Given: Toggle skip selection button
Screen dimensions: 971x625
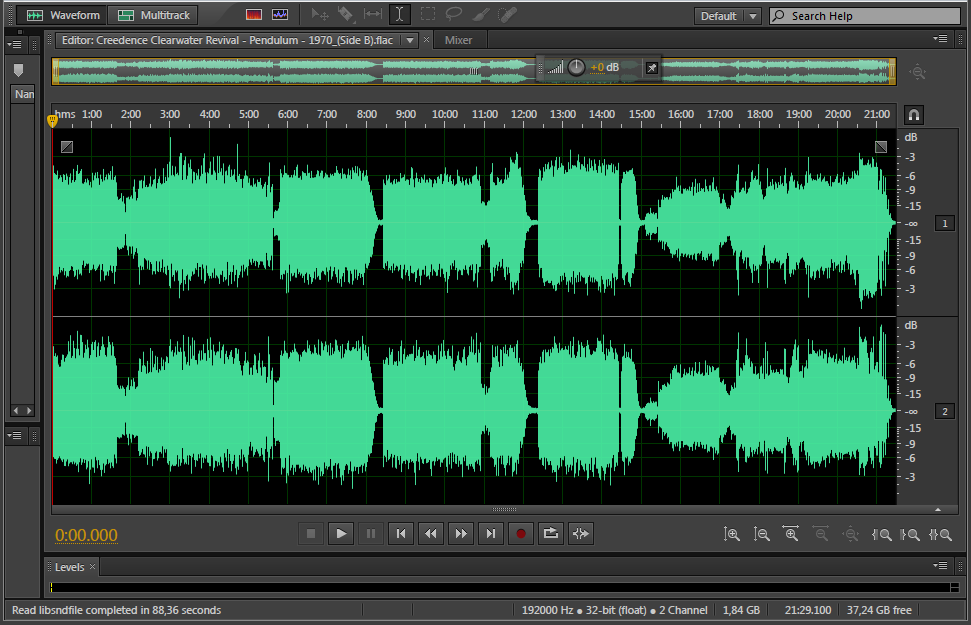Looking at the screenshot, I should pyautogui.click(x=581, y=533).
